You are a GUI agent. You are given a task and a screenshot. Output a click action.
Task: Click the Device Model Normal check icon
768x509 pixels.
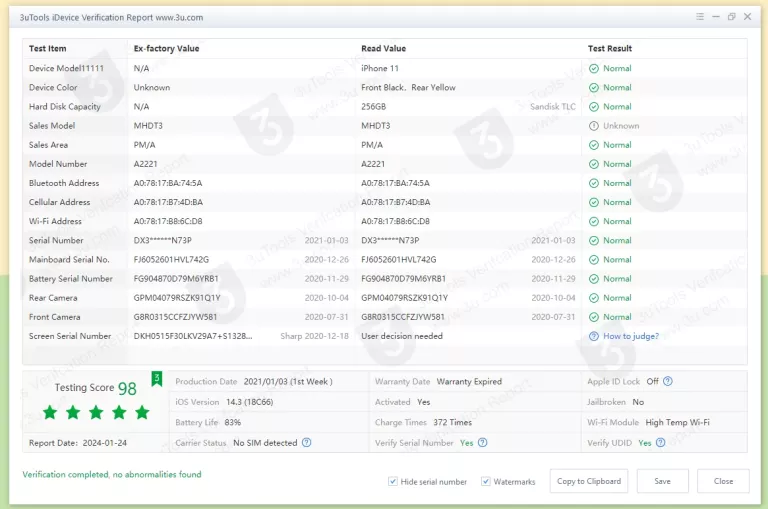[x=594, y=69]
